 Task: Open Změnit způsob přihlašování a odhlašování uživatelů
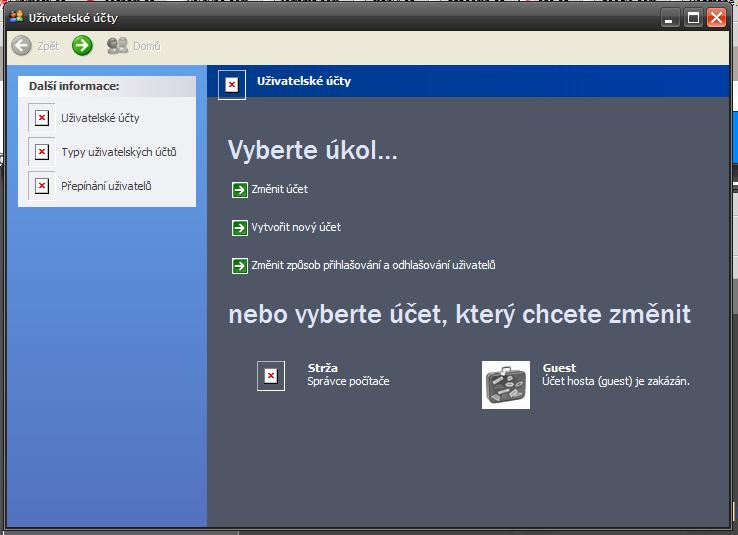[x=373, y=265]
